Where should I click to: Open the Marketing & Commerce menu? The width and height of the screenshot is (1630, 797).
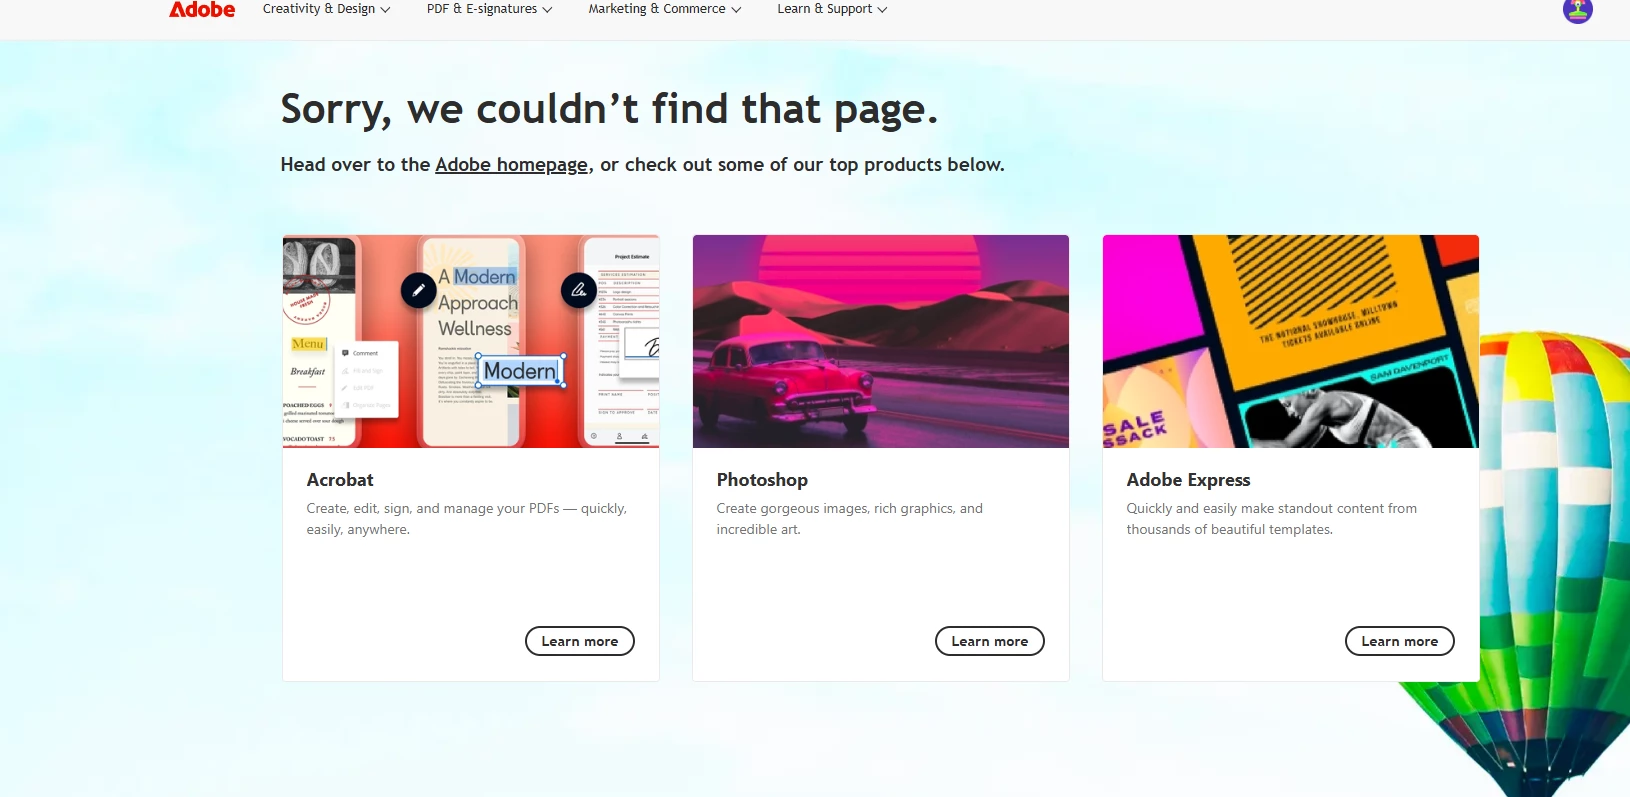click(x=664, y=9)
